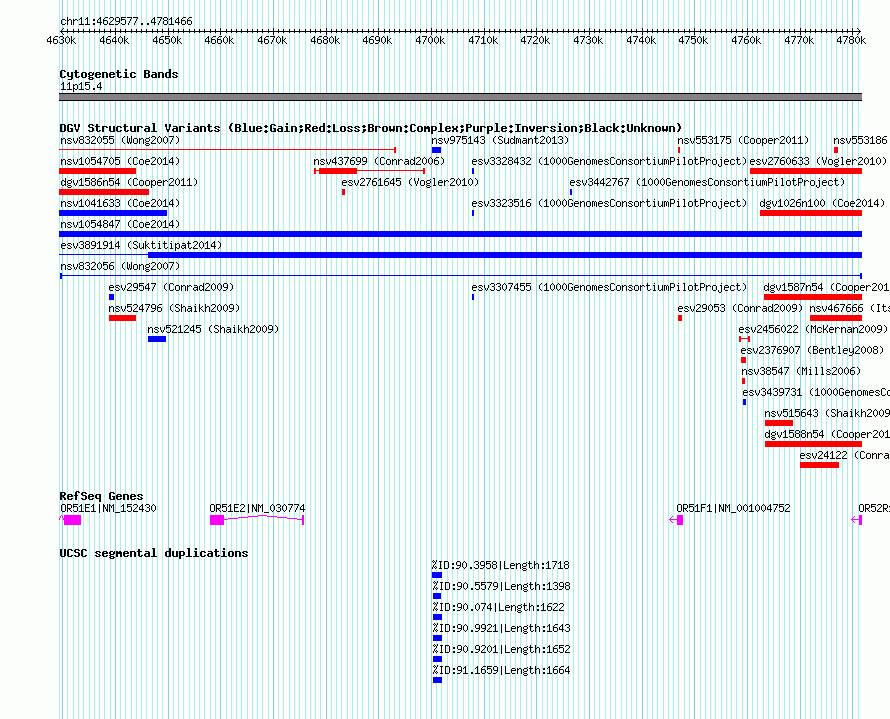Screen dimensions: 890x719
Task: Select the dgv1588n54 red loss bar
Action: click(x=813, y=444)
